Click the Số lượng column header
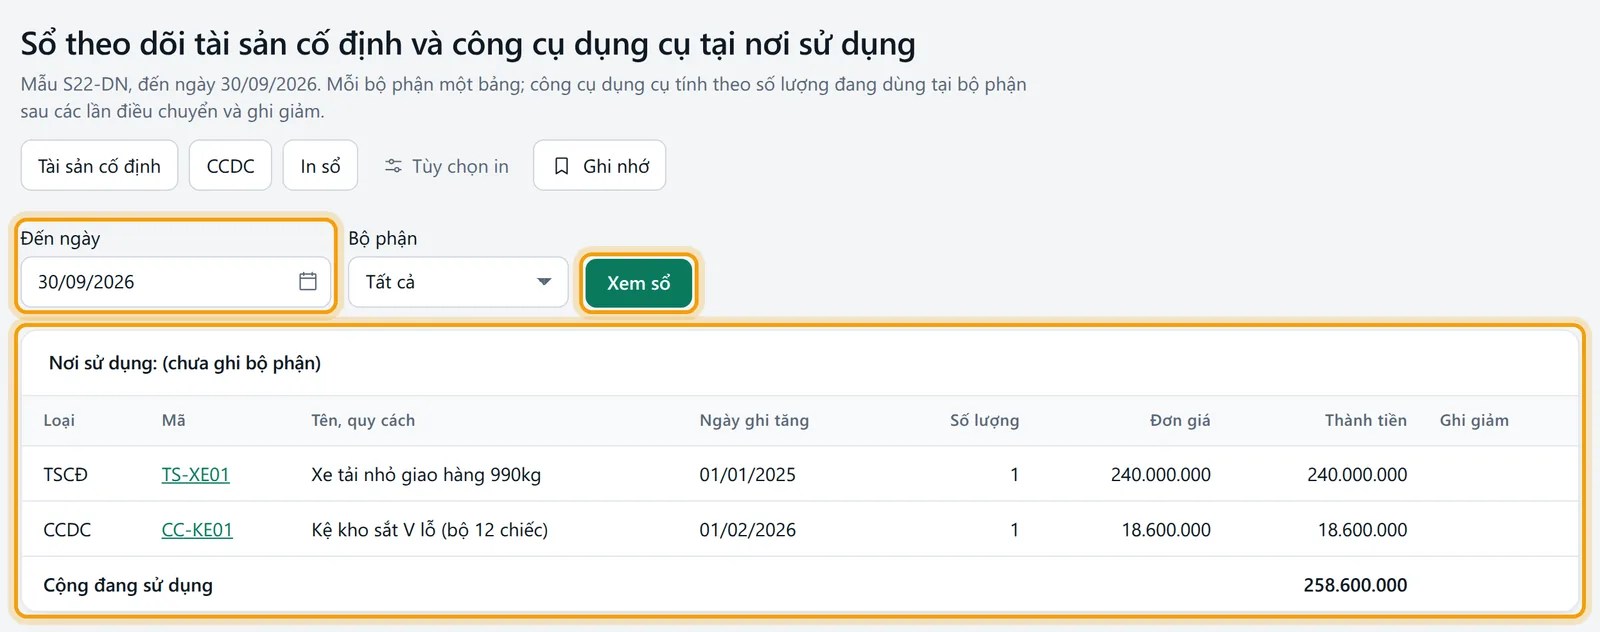 tap(985, 420)
